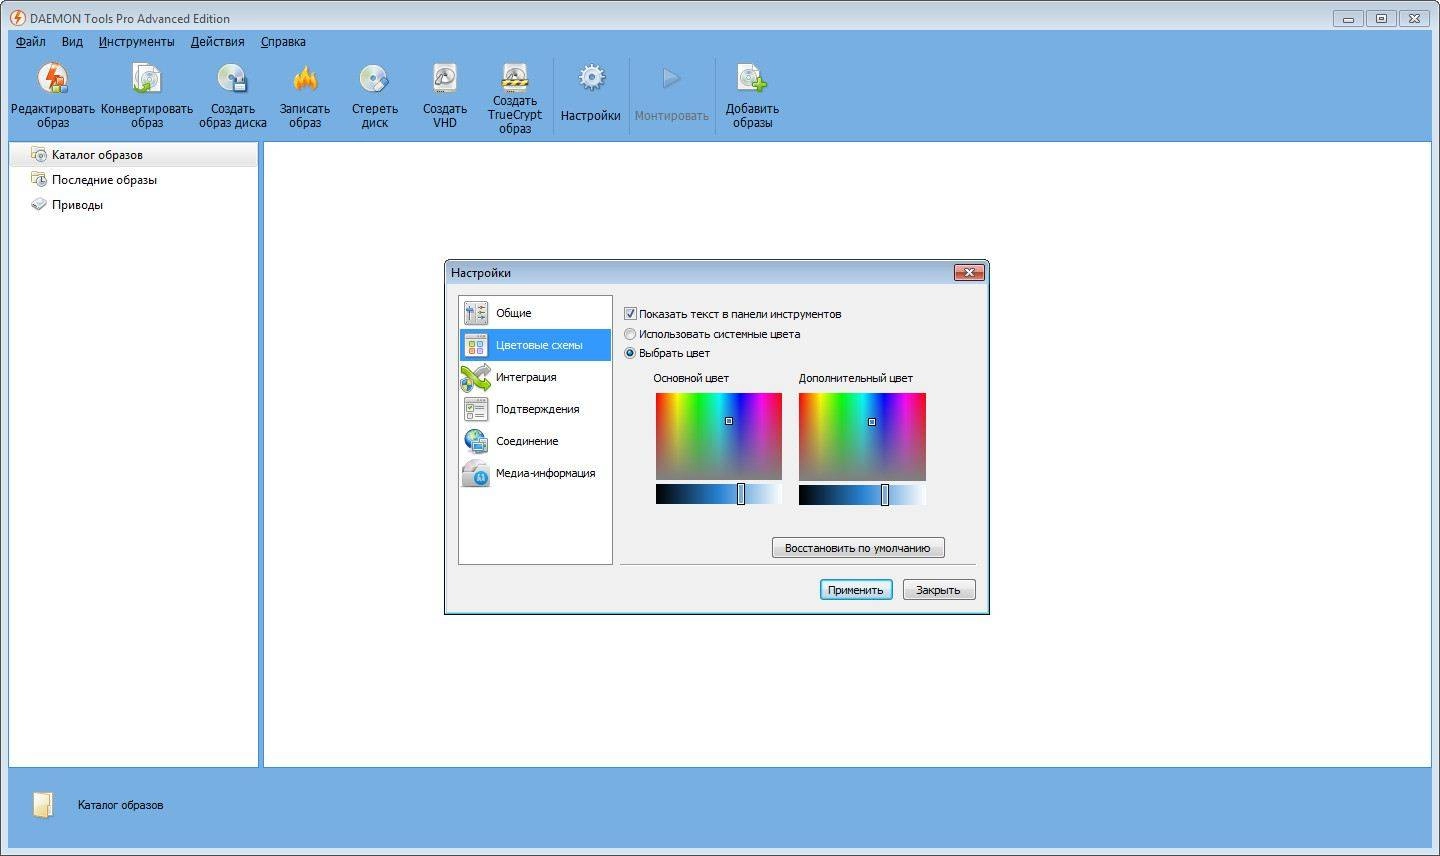Open Settings (Настройки) gear in toolbar
This screenshot has width=1440, height=856.
pyautogui.click(x=591, y=78)
